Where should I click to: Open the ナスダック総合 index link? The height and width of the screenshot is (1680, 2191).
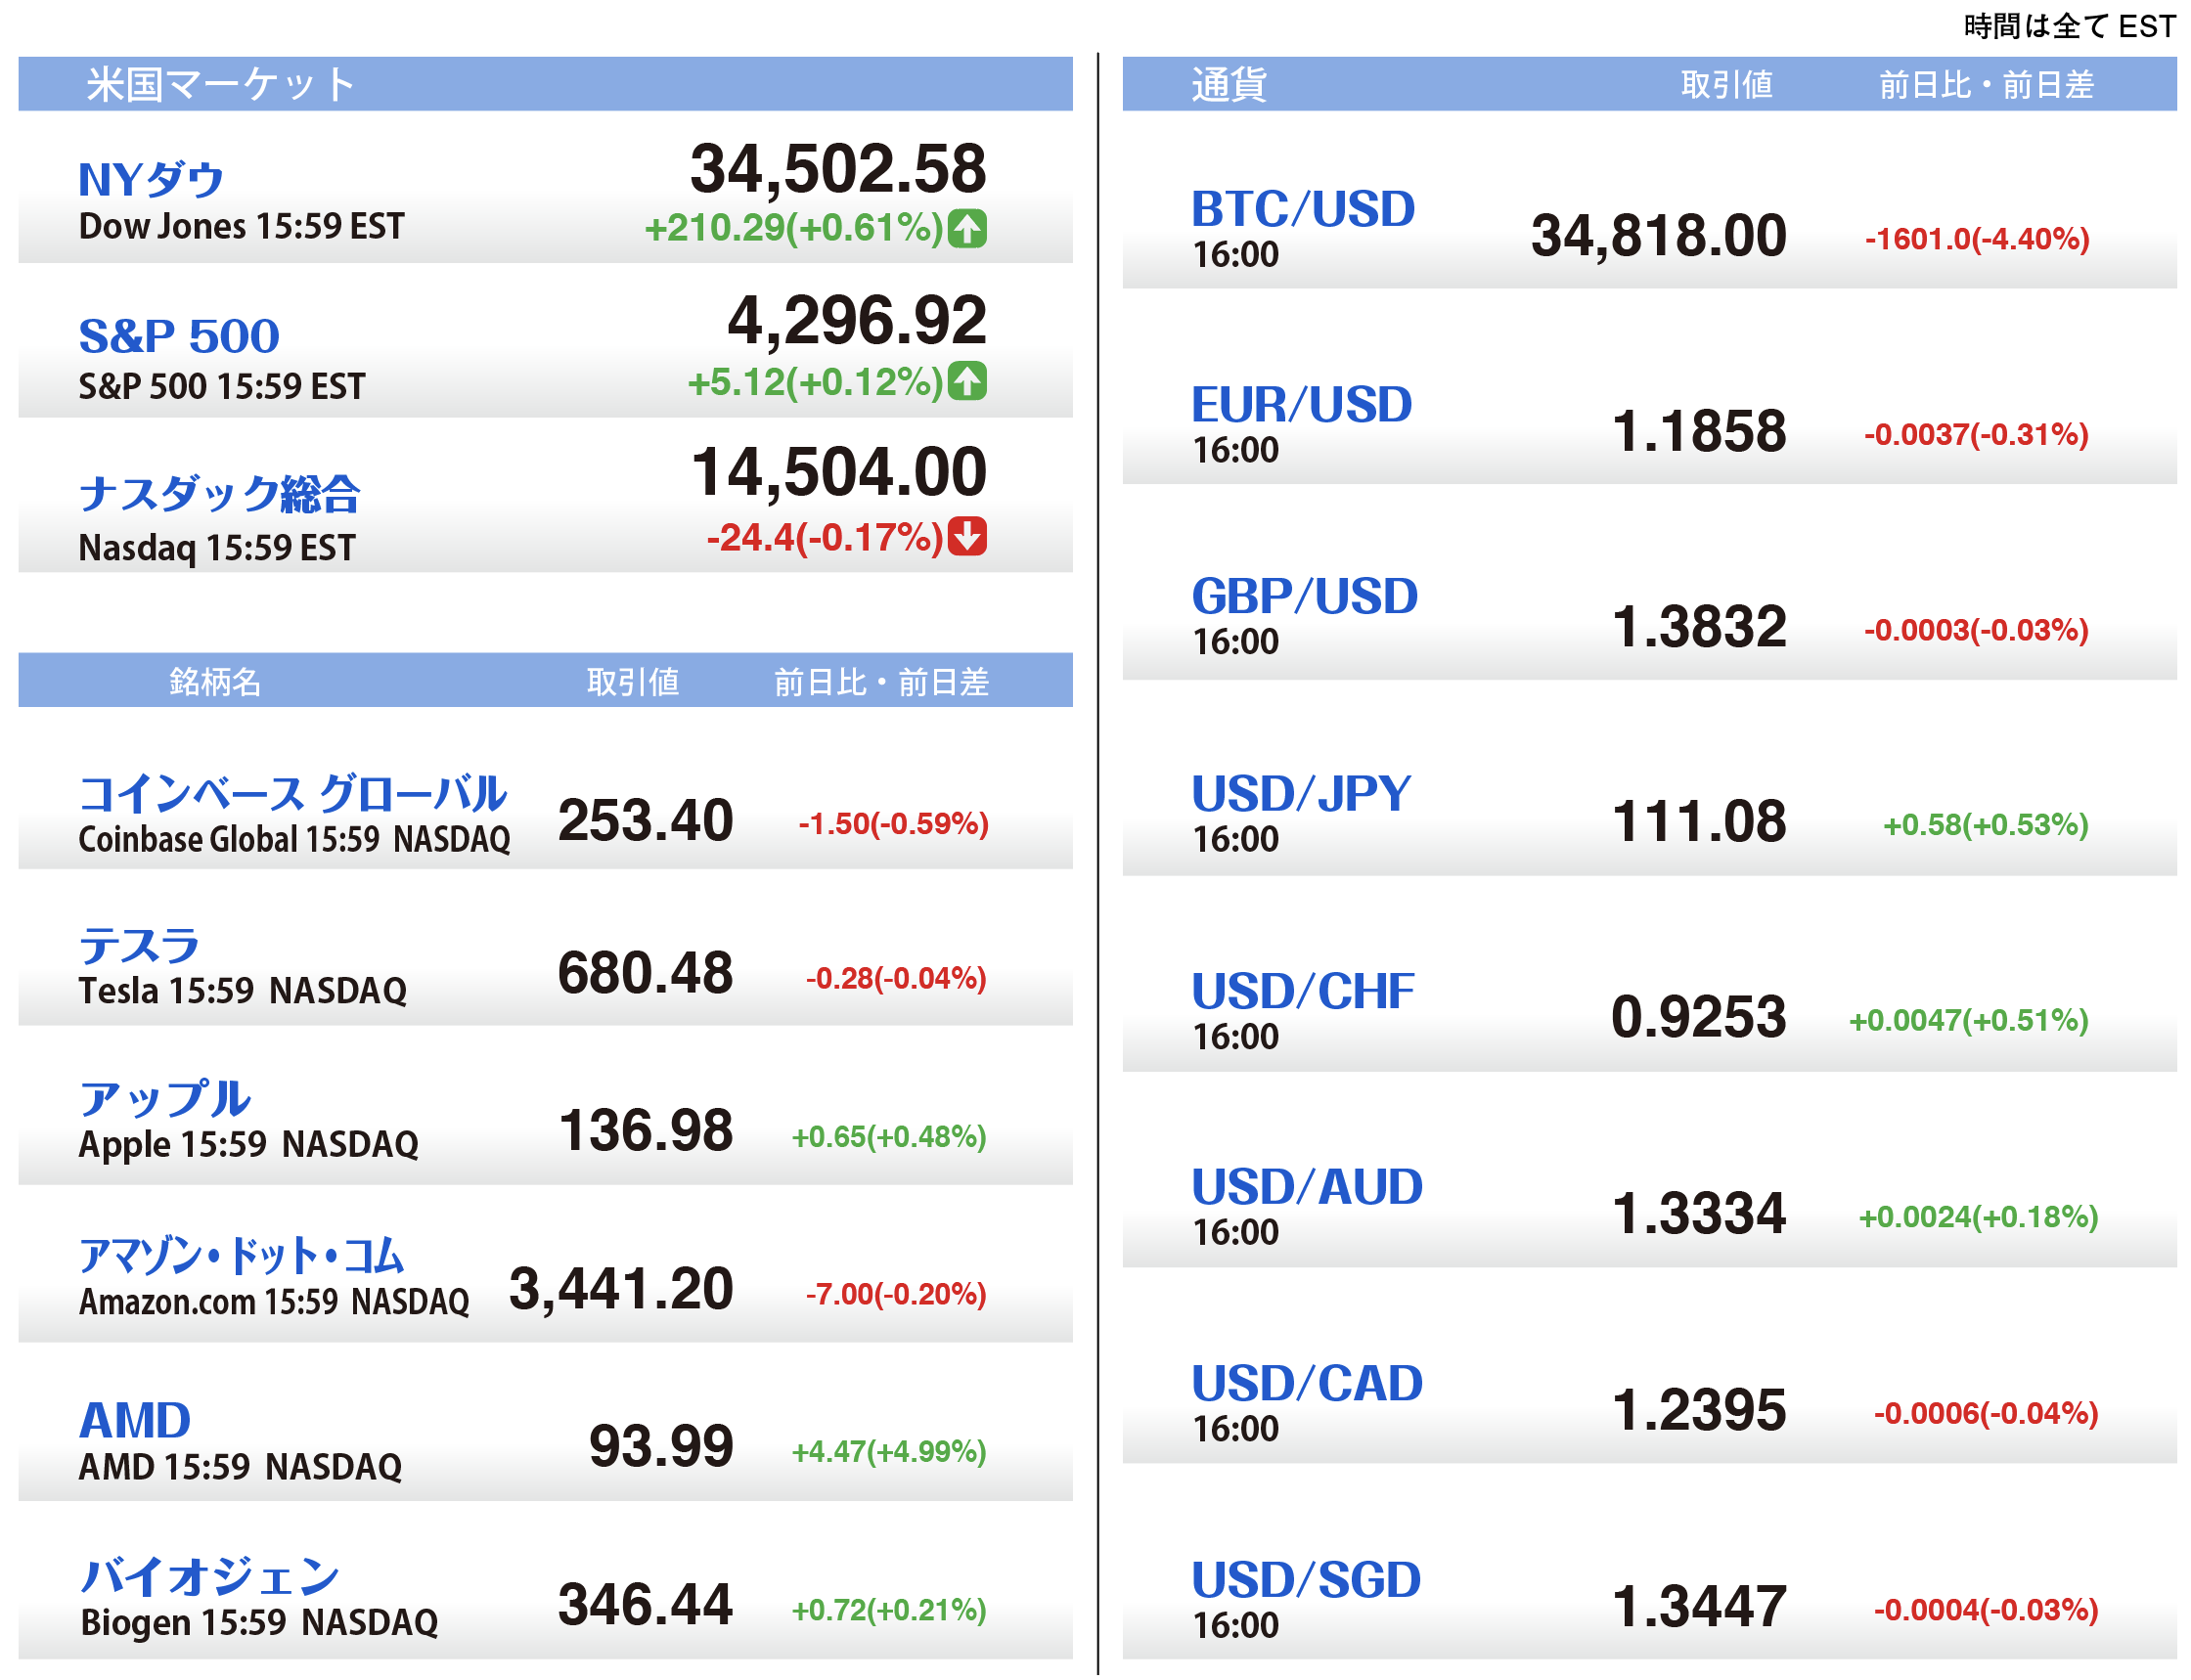219,494
